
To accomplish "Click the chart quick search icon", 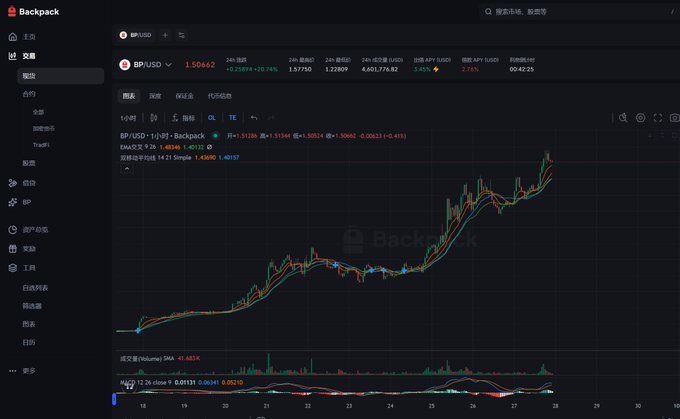I will tap(623, 118).
